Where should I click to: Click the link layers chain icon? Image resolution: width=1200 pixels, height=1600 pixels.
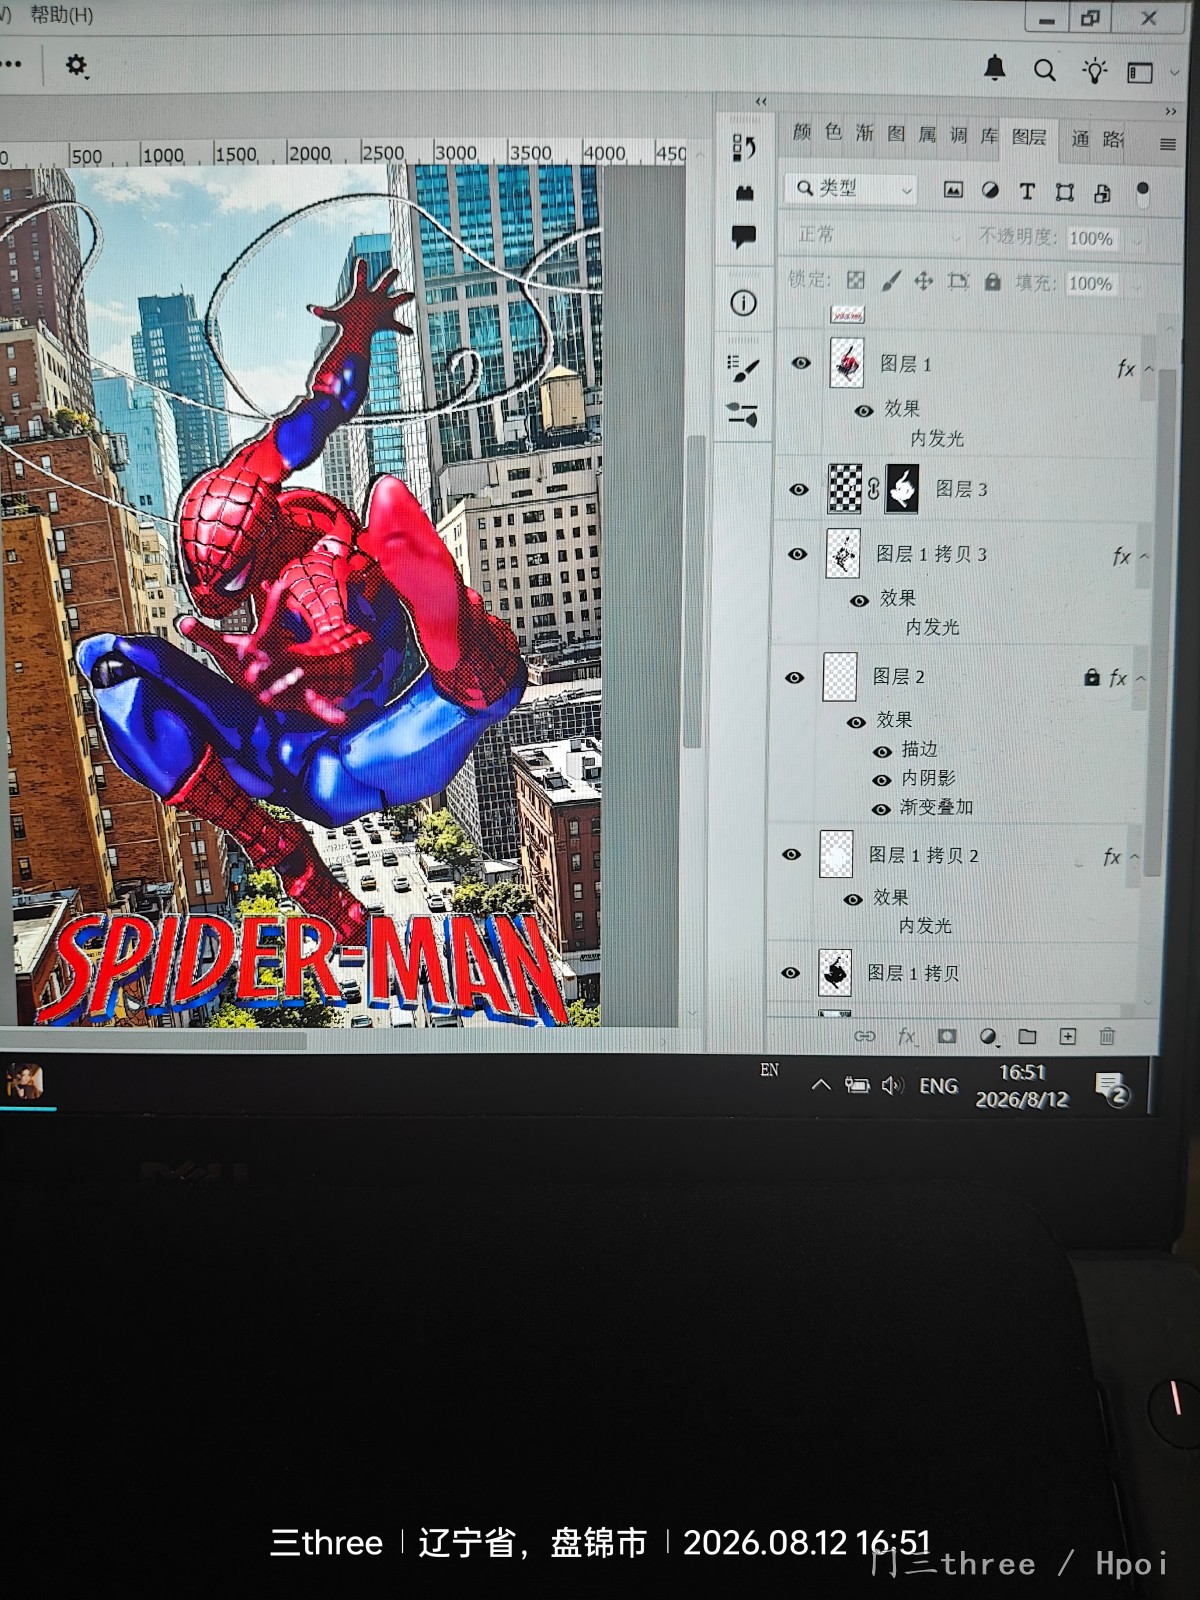(864, 1036)
